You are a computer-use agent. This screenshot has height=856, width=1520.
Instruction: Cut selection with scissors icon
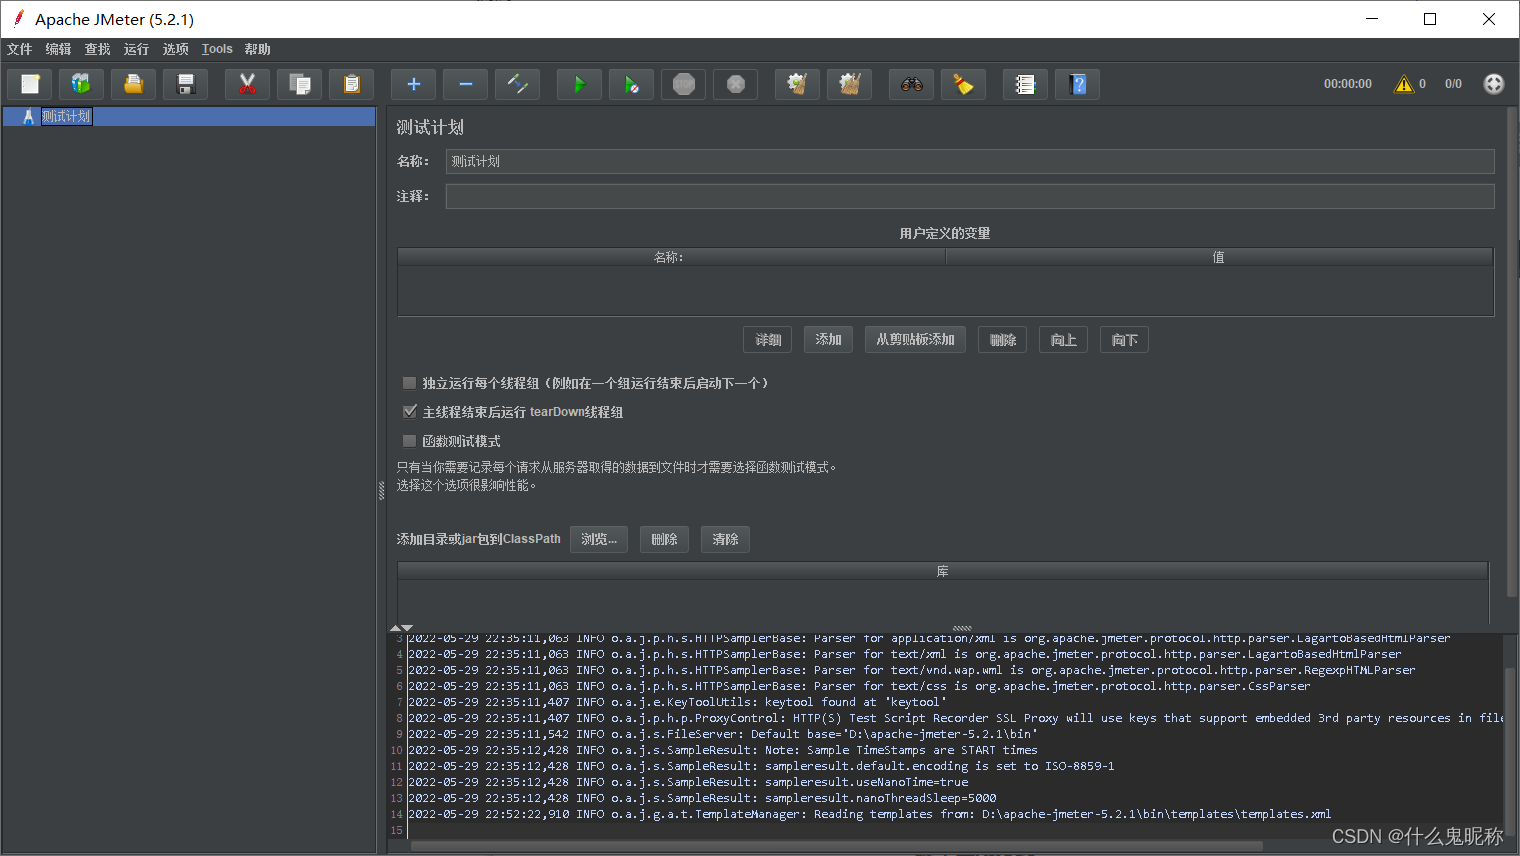tap(247, 85)
